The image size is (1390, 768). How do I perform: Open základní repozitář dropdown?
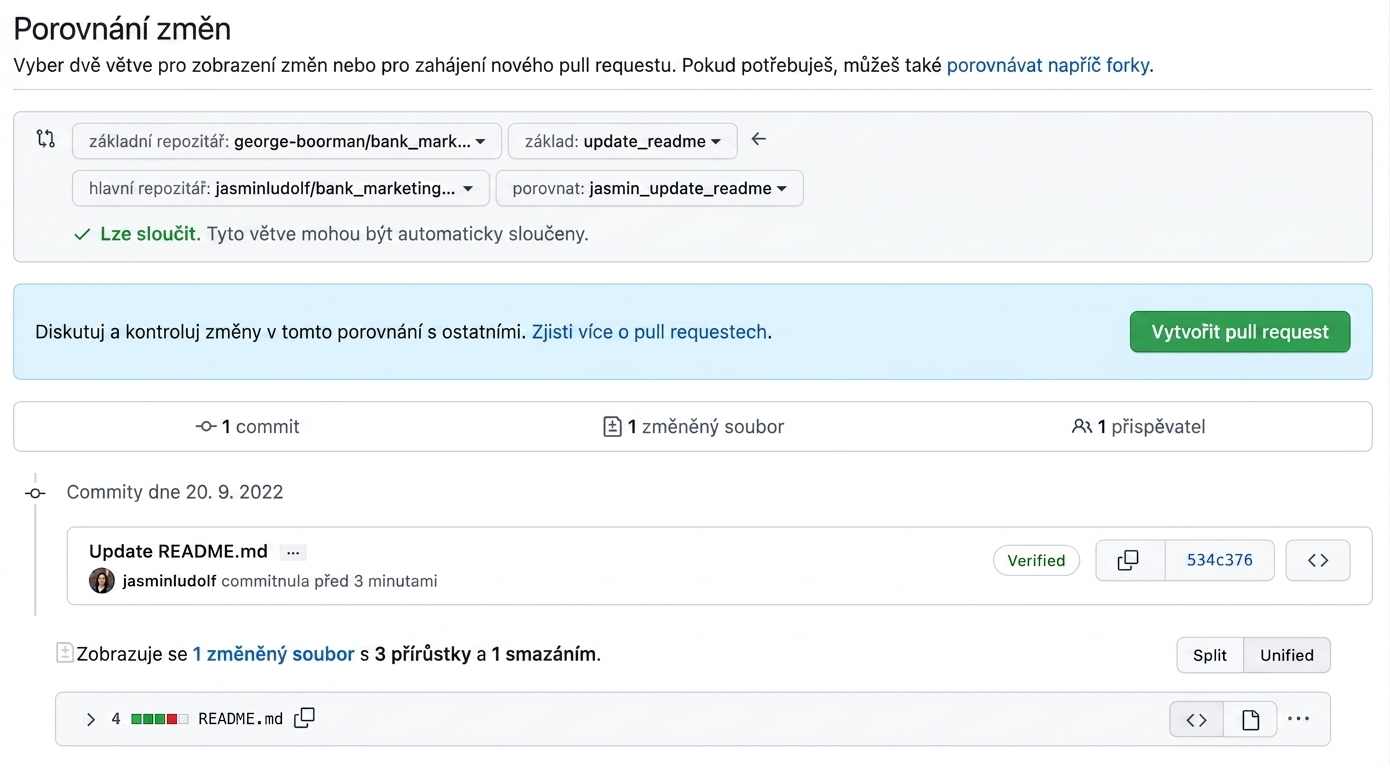pyautogui.click(x=286, y=141)
